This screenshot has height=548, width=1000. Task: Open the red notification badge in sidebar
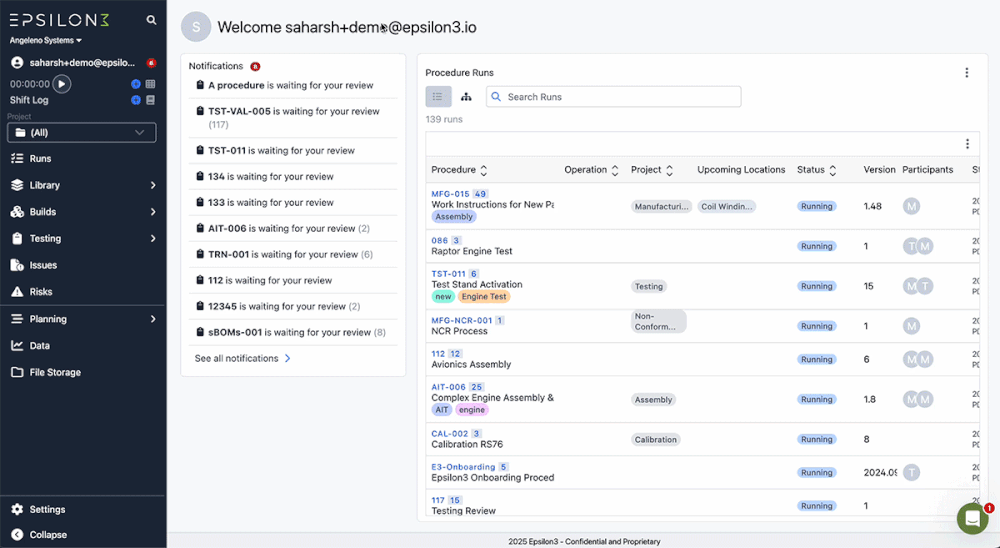click(151, 63)
